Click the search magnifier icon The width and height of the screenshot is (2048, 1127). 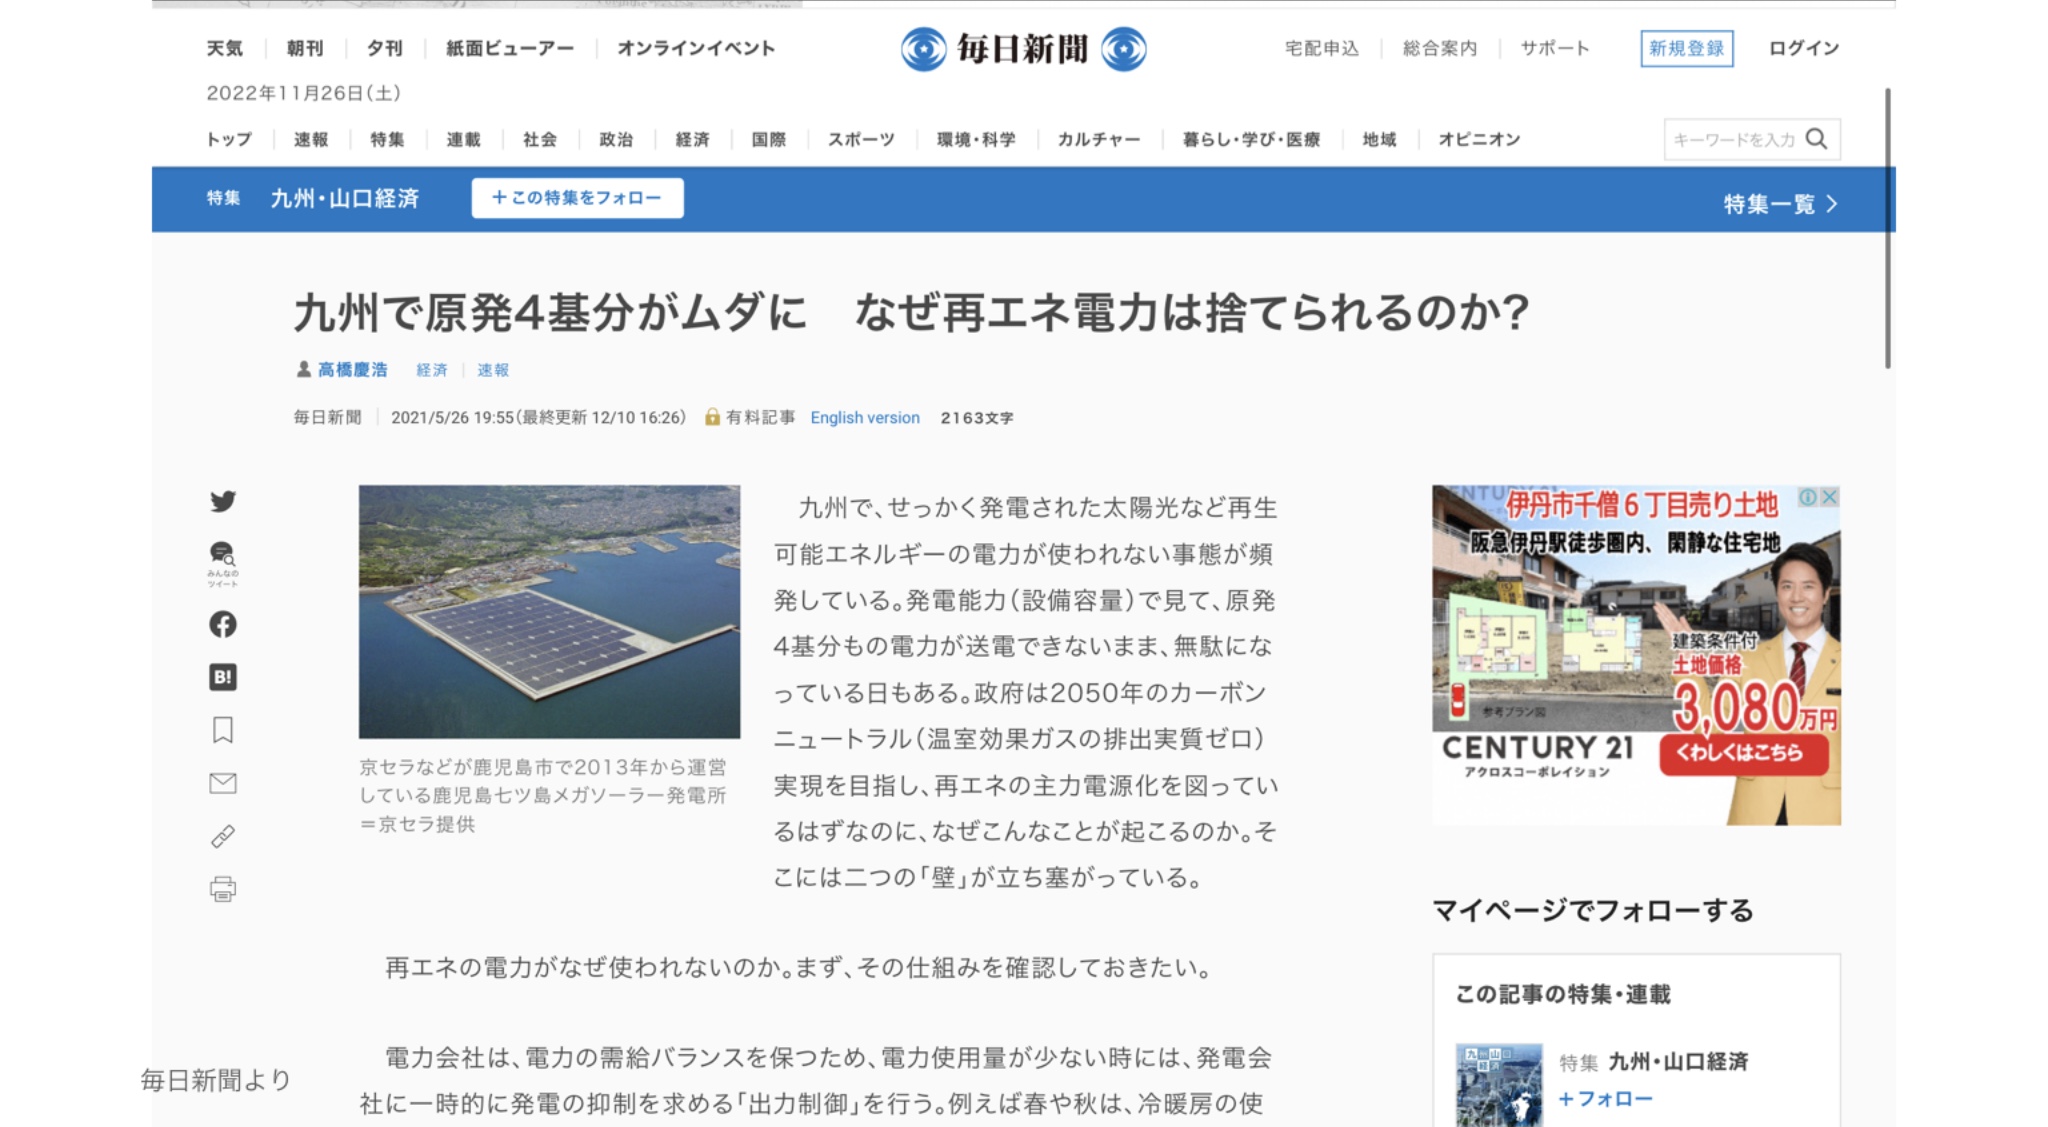(1817, 139)
